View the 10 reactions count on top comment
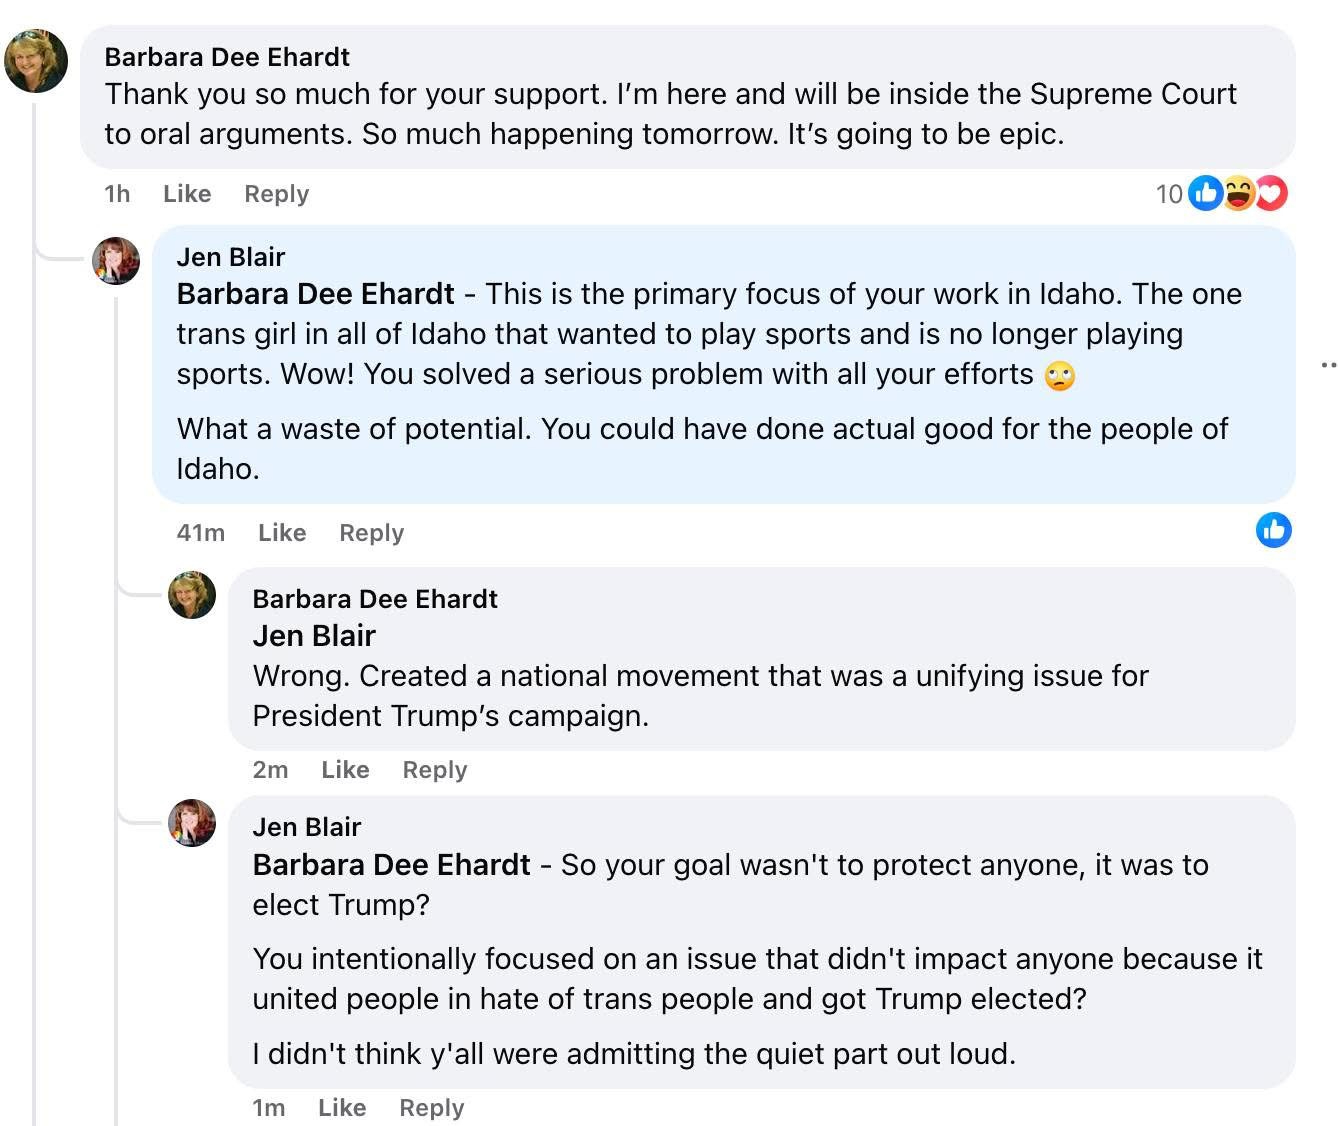This screenshot has width=1338, height=1126. tap(1169, 194)
